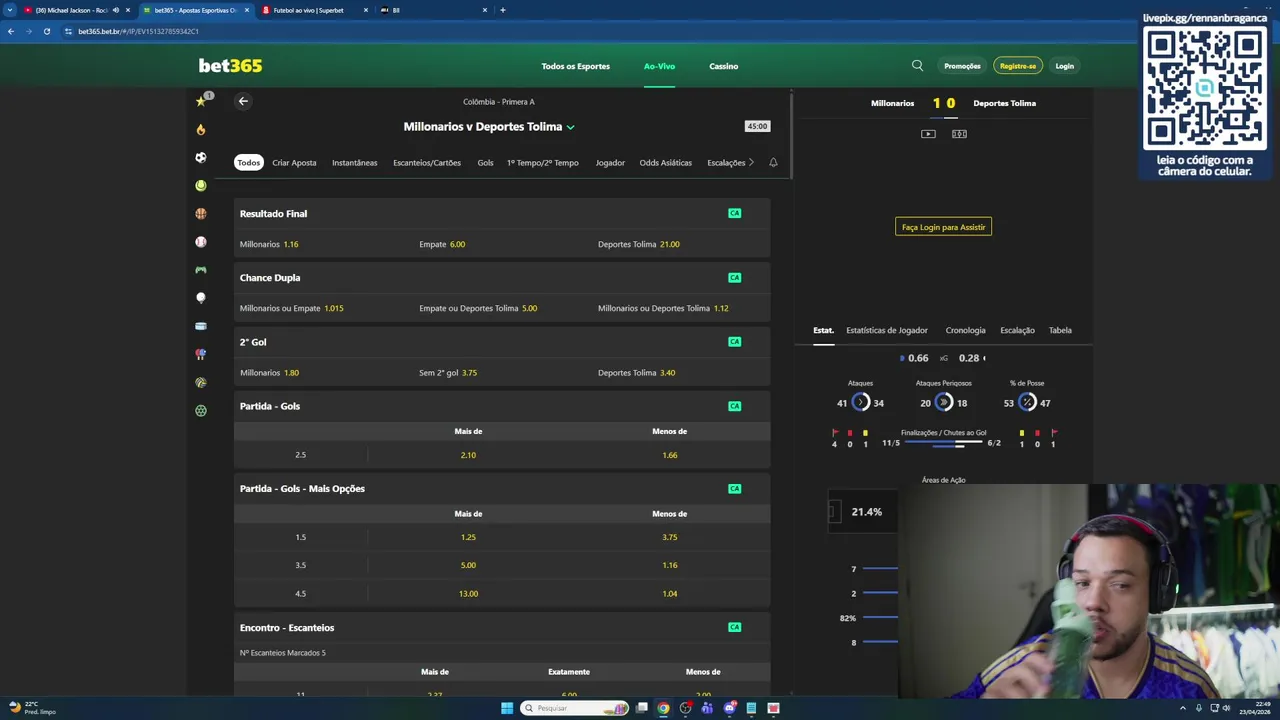The width and height of the screenshot is (1280, 720).
Task: Select the esports gamepad icon
Action: [201, 270]
